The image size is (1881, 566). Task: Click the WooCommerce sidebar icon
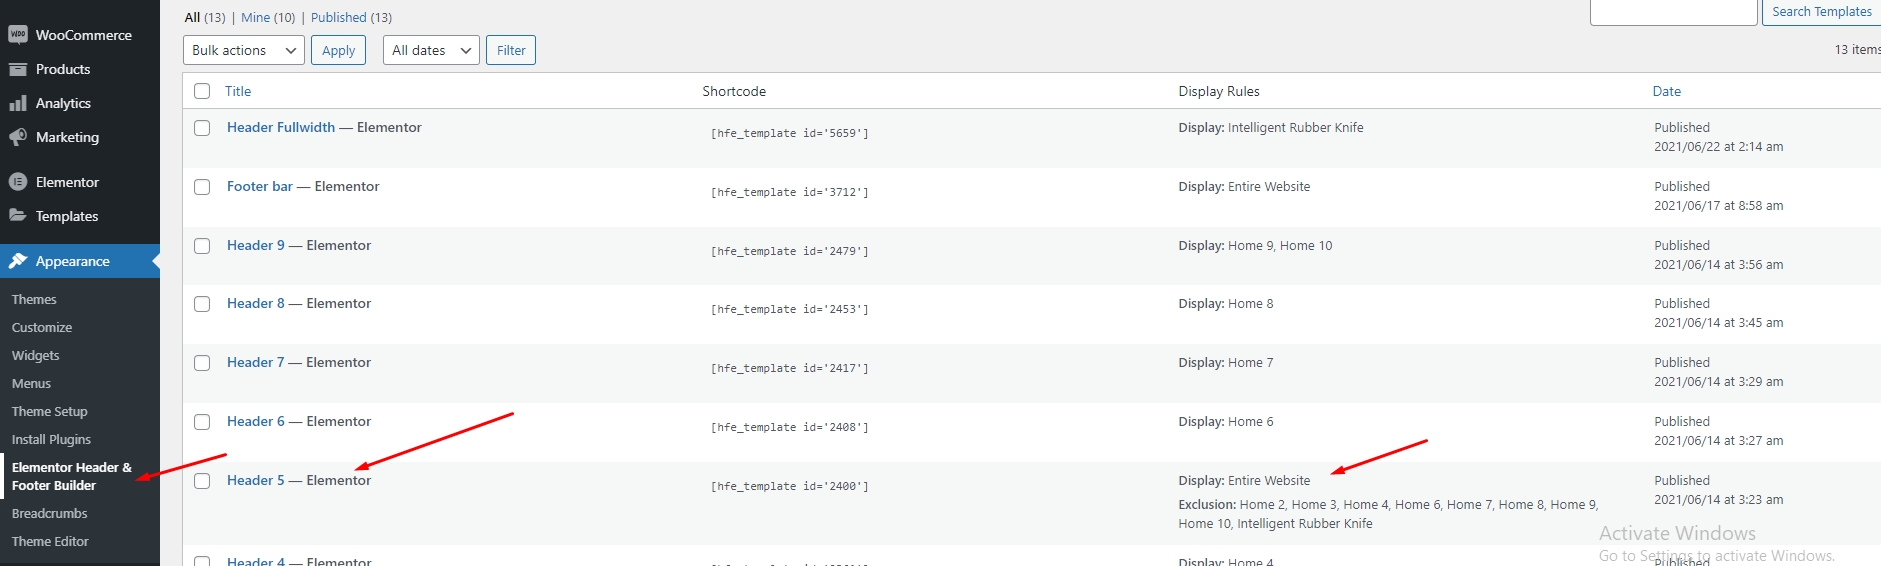pyautogui.click(x=17, y=35)
